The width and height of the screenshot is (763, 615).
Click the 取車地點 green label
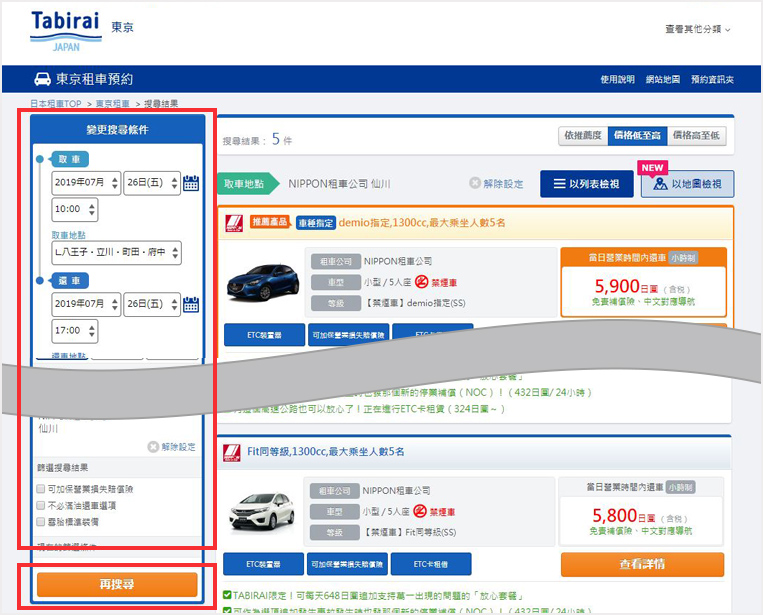[248, 183]
